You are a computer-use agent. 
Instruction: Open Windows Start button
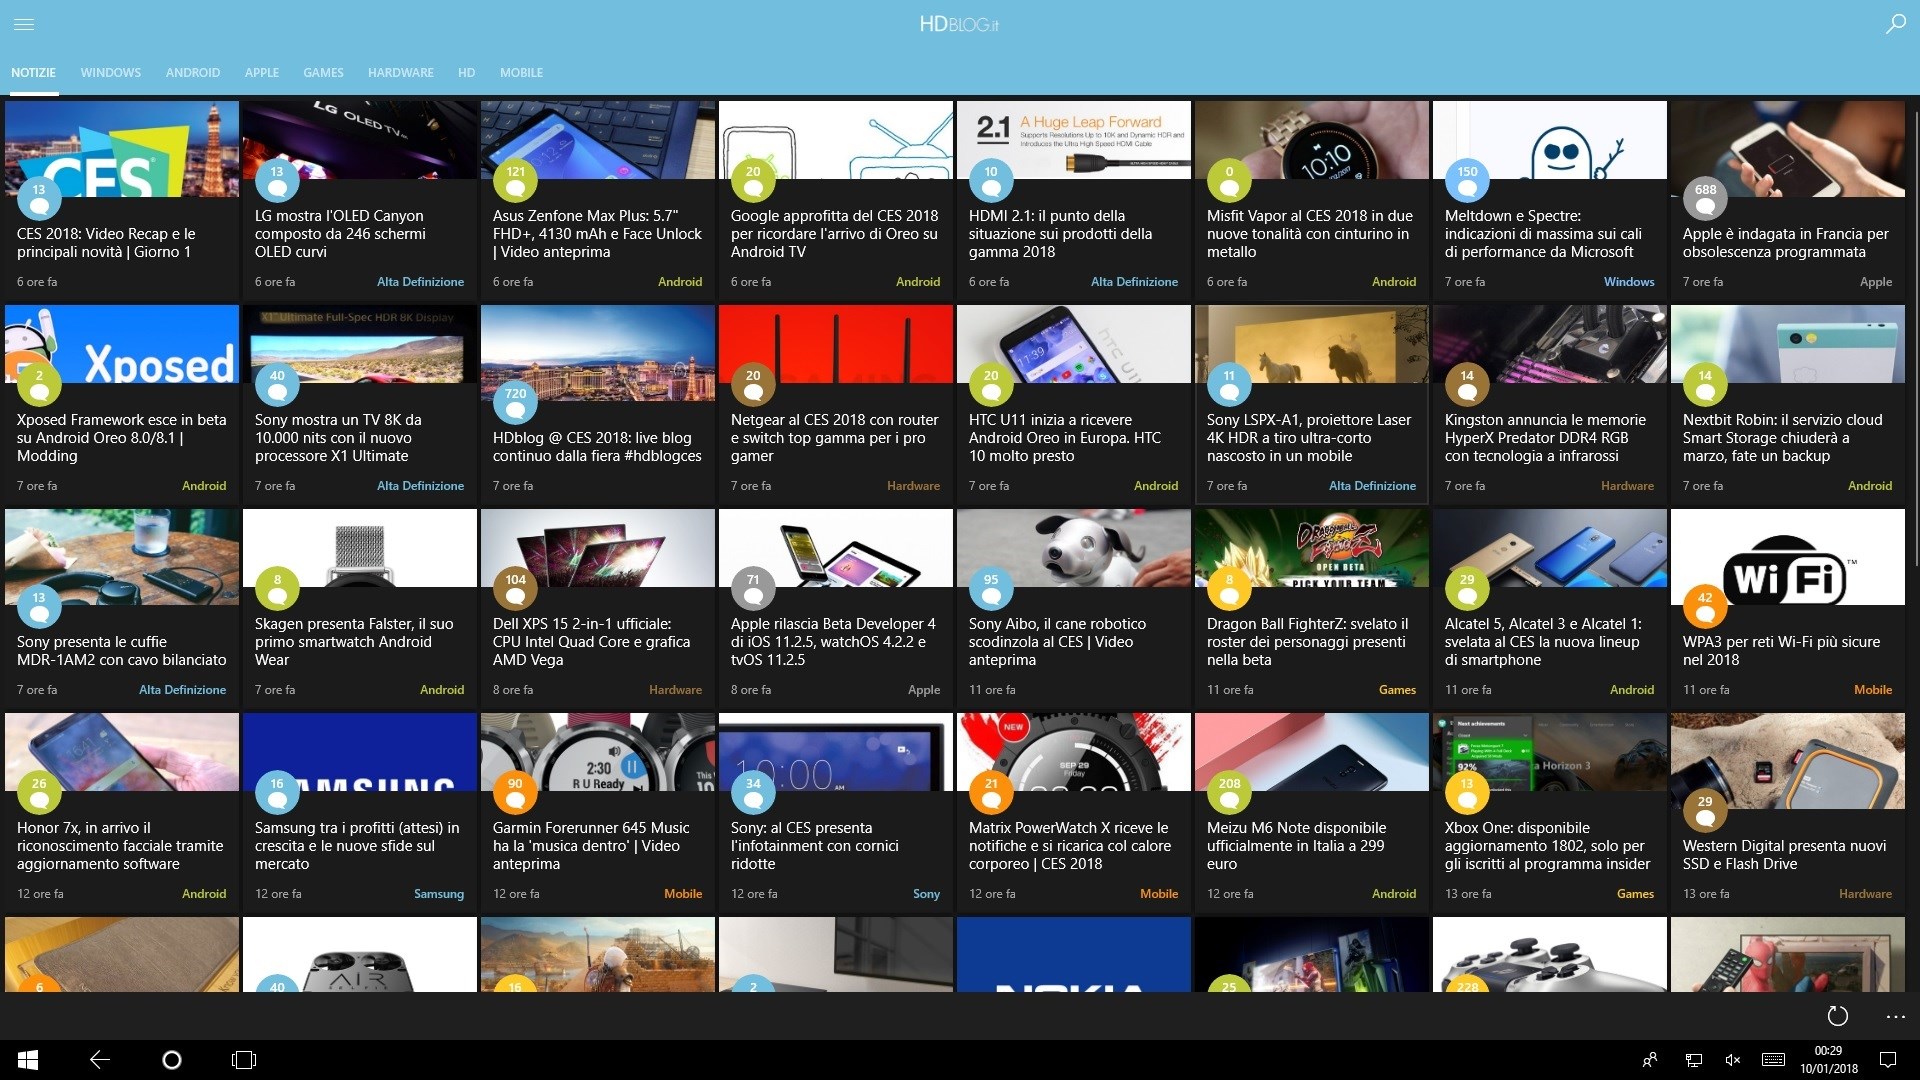[x=28, y=1060]
